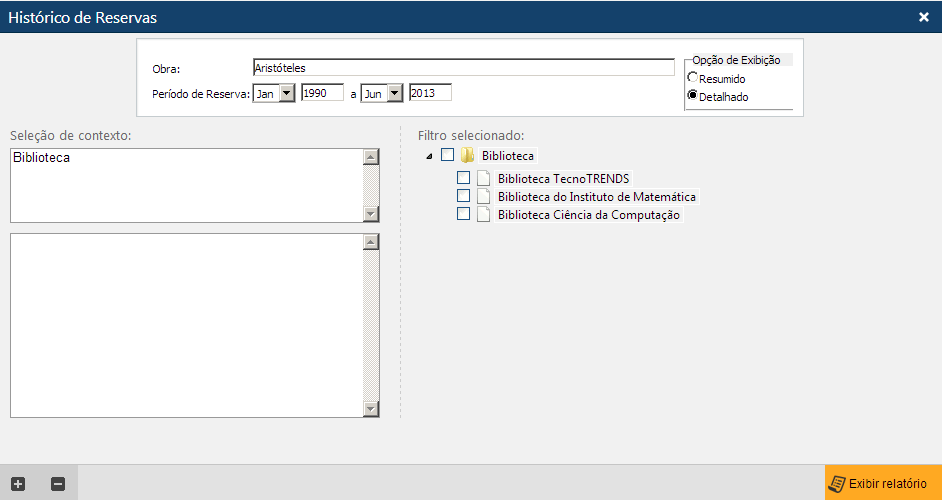942x500 pixels.
Task: Click the Obra text field
Action: click(x=463, y=68)
